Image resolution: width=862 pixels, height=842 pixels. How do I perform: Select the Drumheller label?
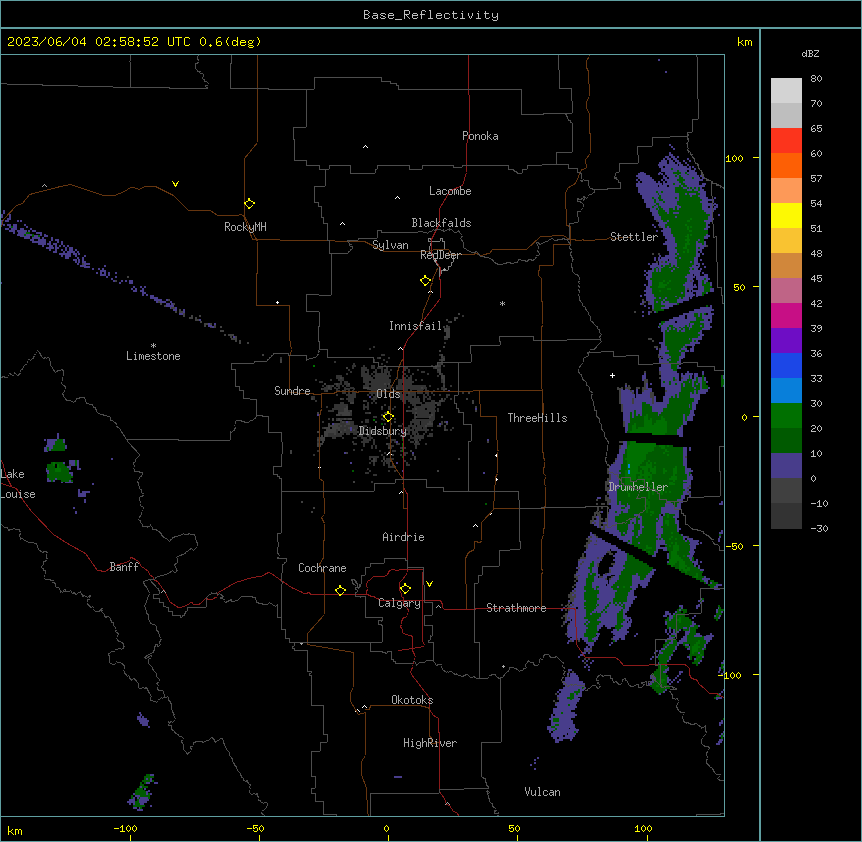point(638,487)
